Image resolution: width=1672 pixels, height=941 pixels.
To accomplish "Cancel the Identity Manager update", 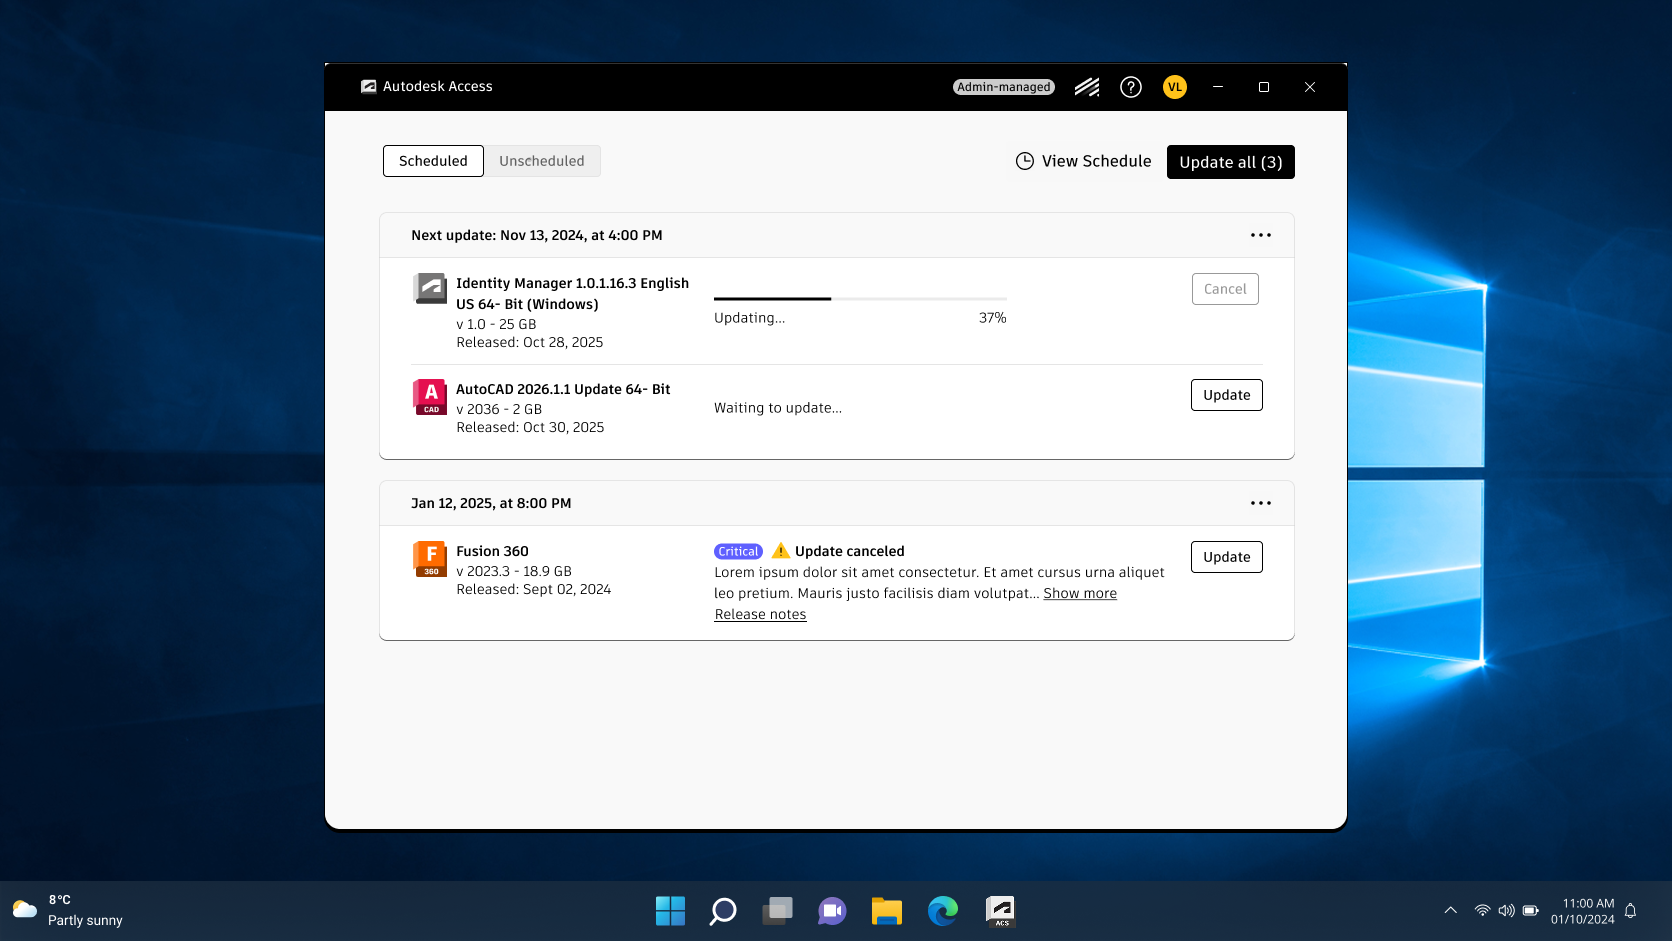I will click(x=1225, y=289).
